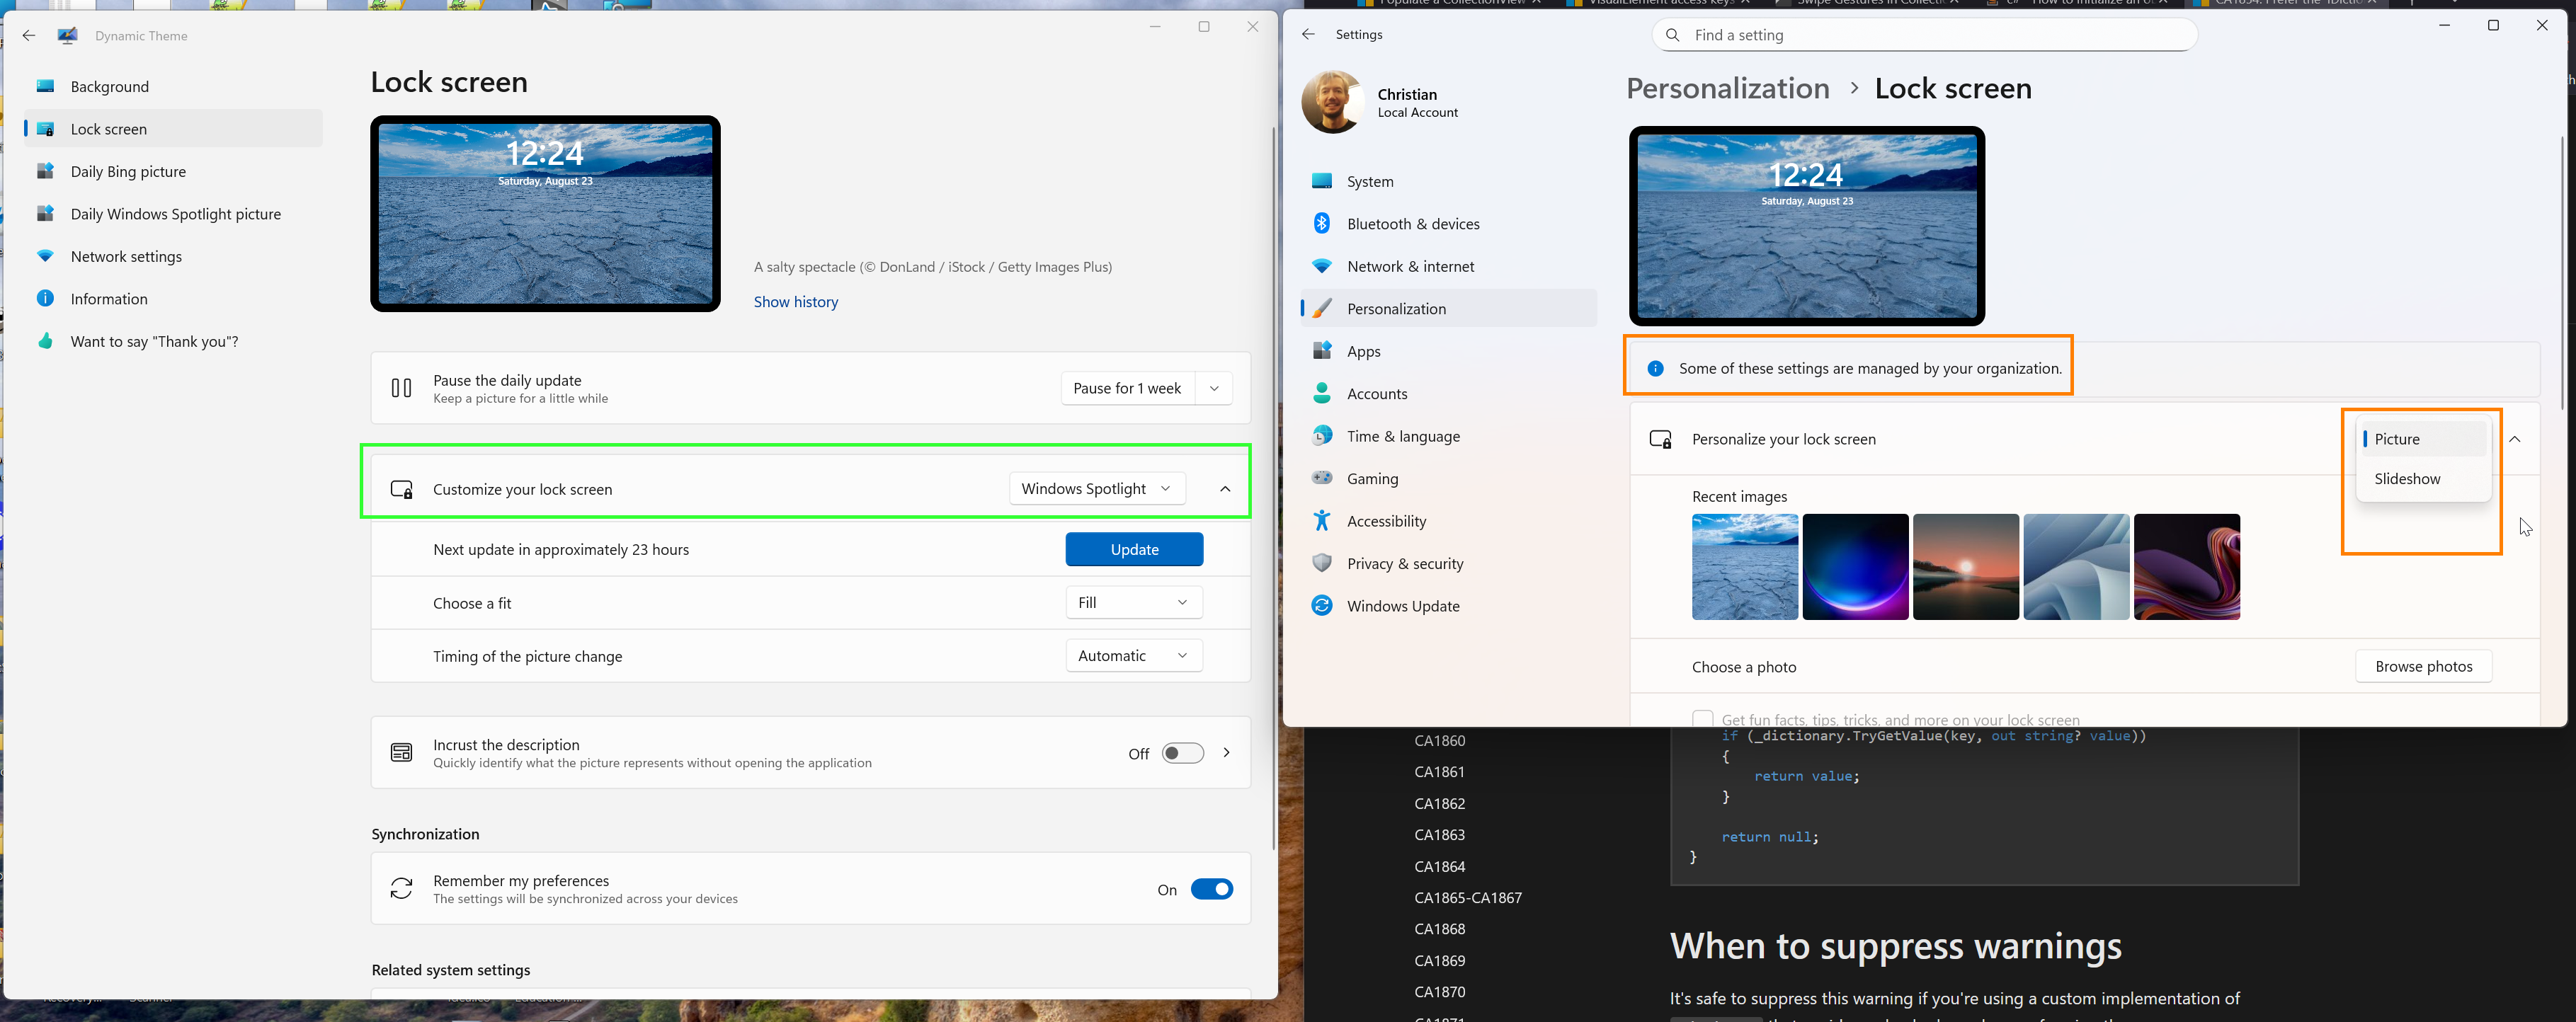The width and height of the screenshot is (2576, 1022).
Task: Go back using the Settings window back arrow
Action: click(x=1308, y=35)
